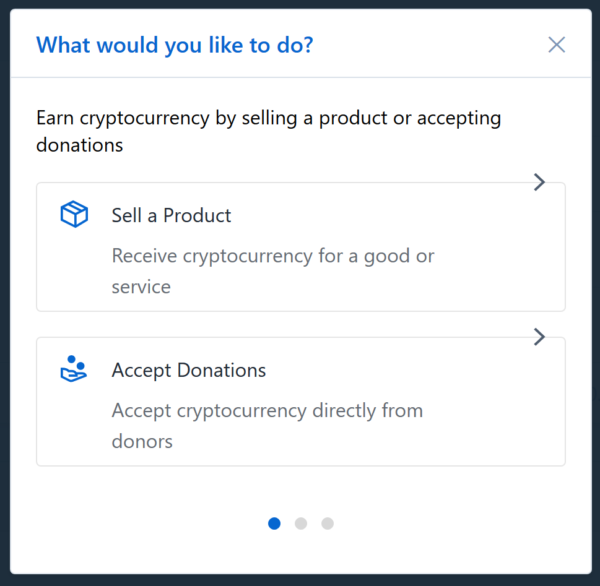Screen dimensions: 600x586
Task: Choose the Sell a Product option card
Action: coord(301,247)
